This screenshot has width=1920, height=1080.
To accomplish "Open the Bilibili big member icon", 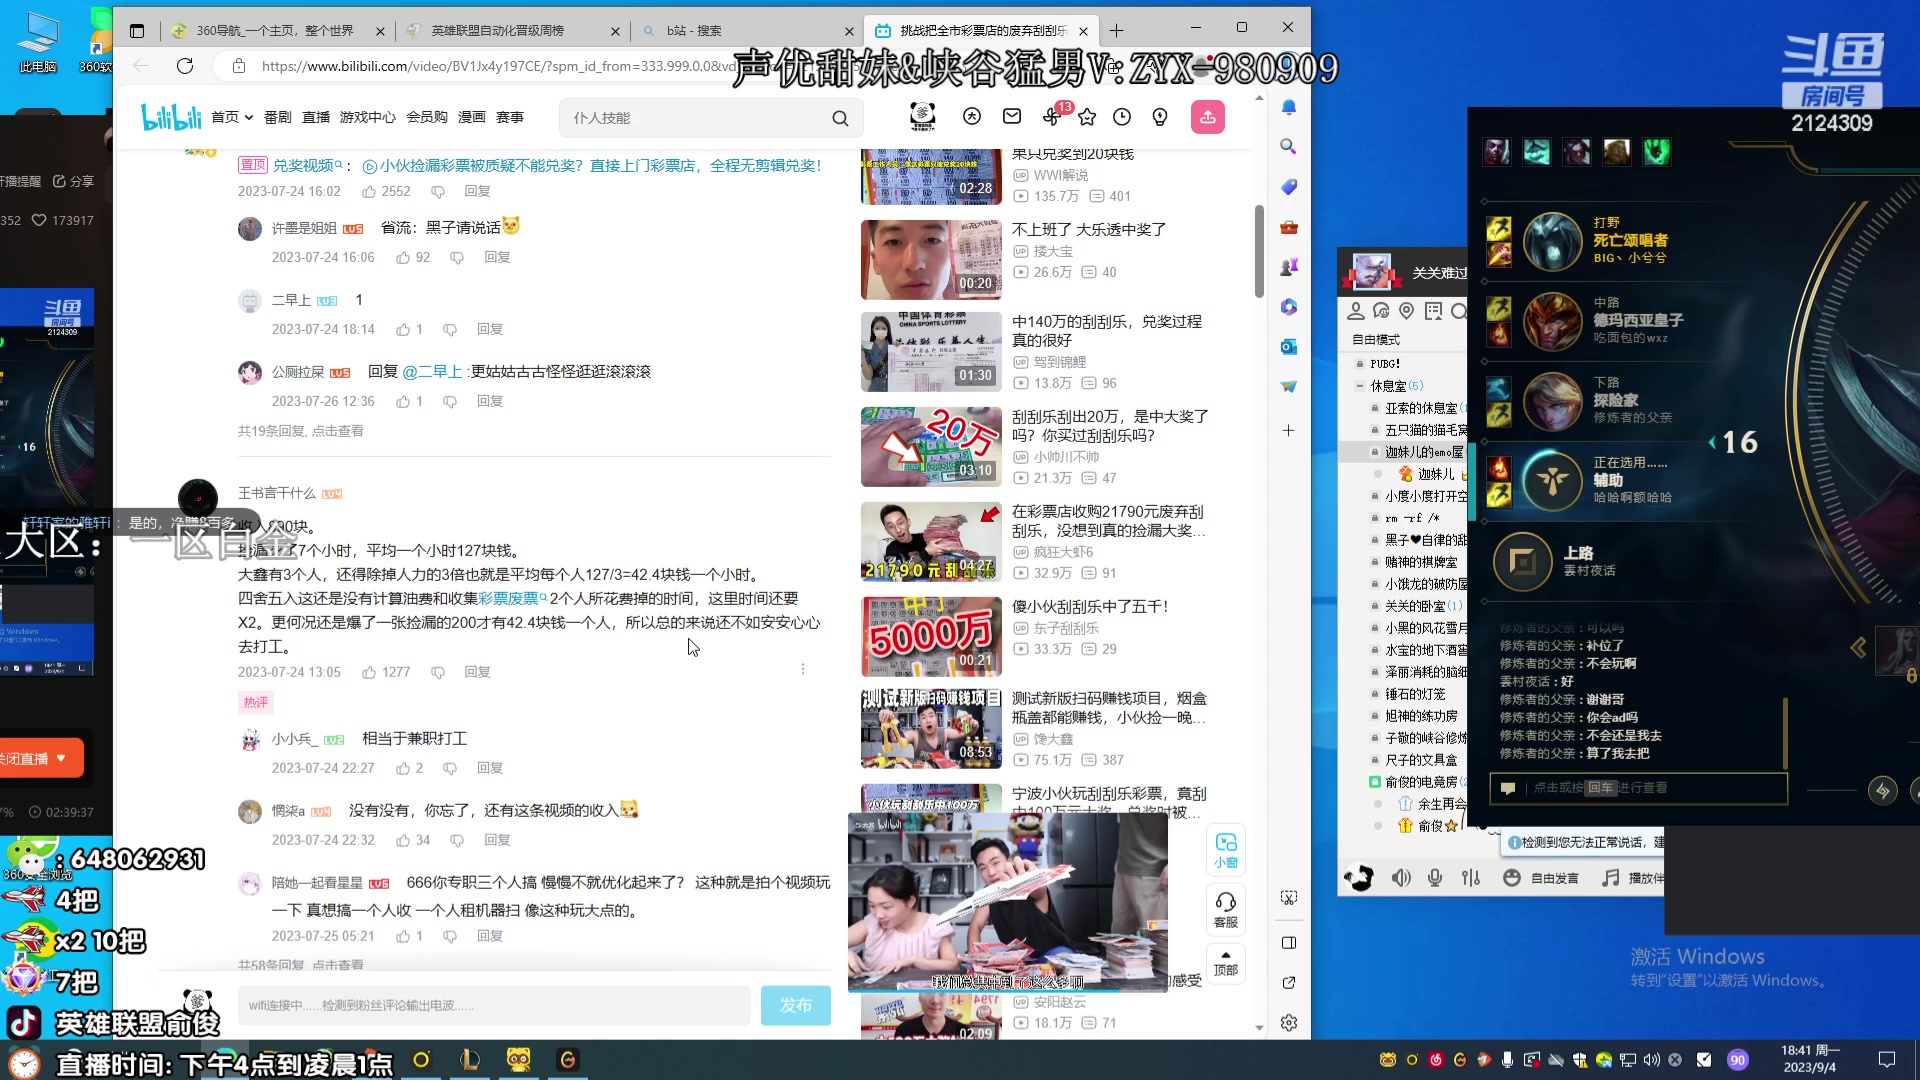I will [x=972, y=117].
